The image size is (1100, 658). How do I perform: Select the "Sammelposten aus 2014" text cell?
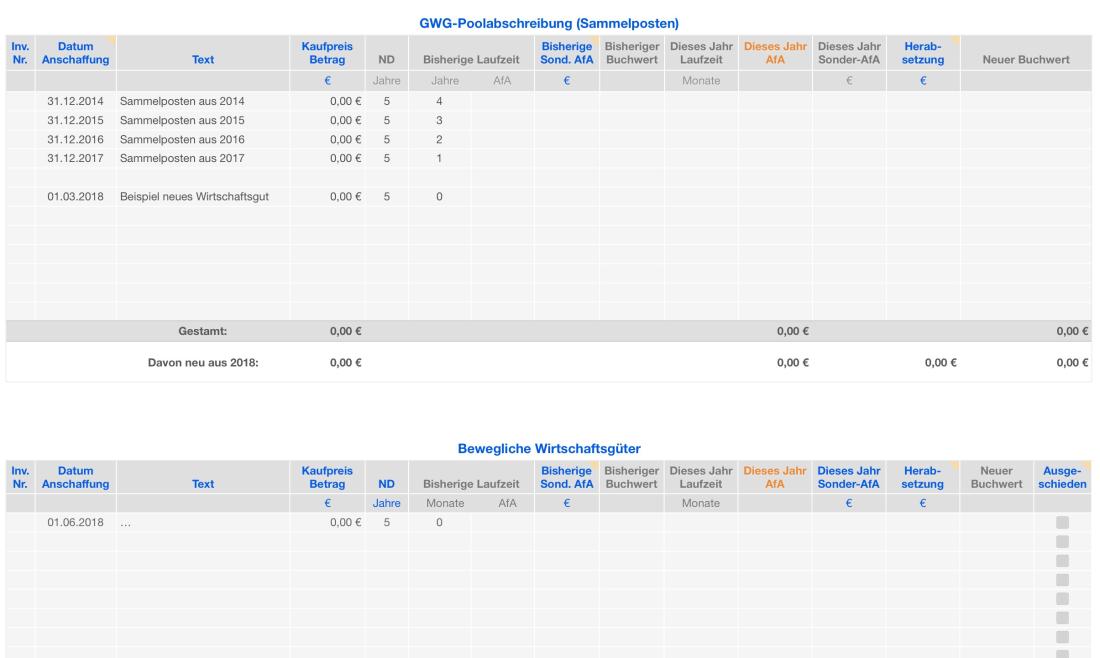coord(181,101)
